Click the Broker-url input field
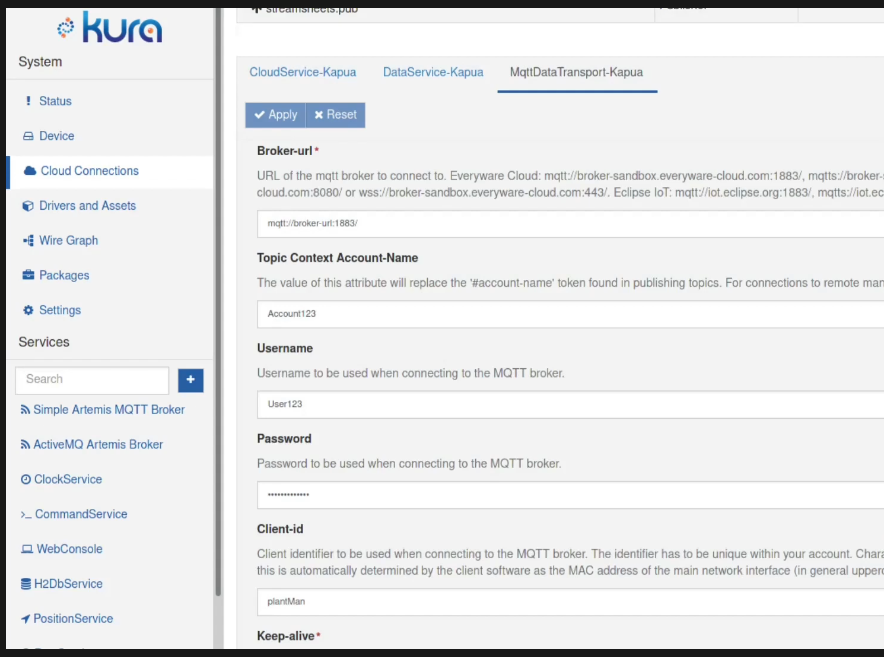The image size is (884, 657). coord(571,224)
